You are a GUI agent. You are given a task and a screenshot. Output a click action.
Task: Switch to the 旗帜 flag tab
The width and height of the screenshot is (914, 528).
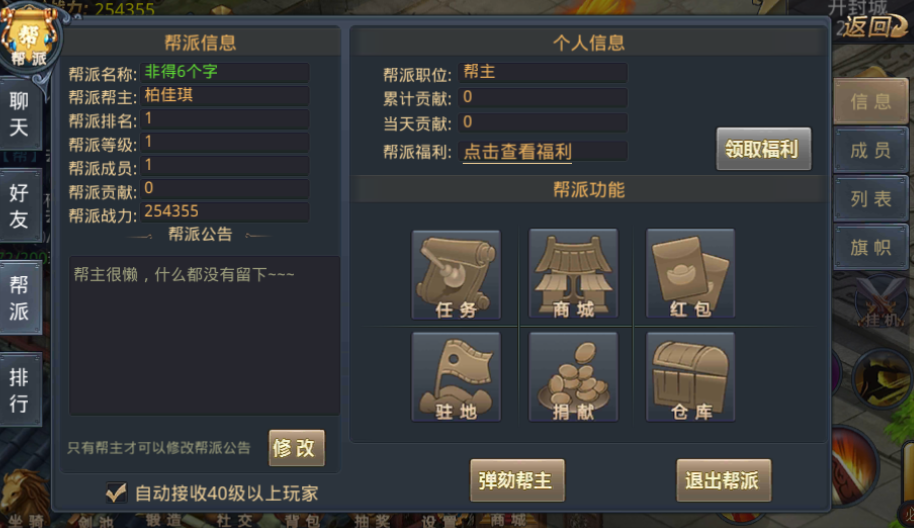point(871,247)
